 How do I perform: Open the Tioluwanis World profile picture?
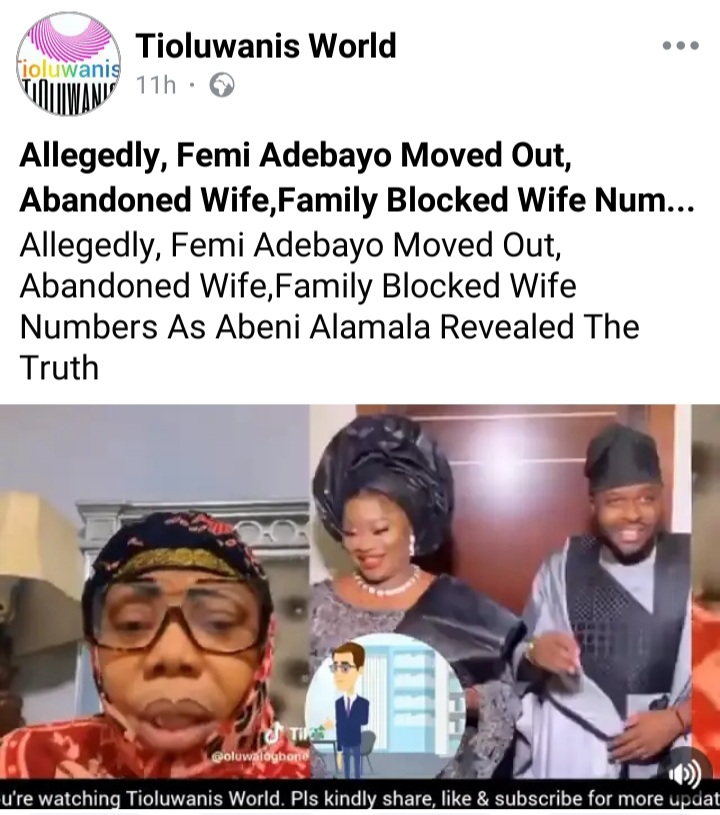pyautogui.click(x=69, y=63)
